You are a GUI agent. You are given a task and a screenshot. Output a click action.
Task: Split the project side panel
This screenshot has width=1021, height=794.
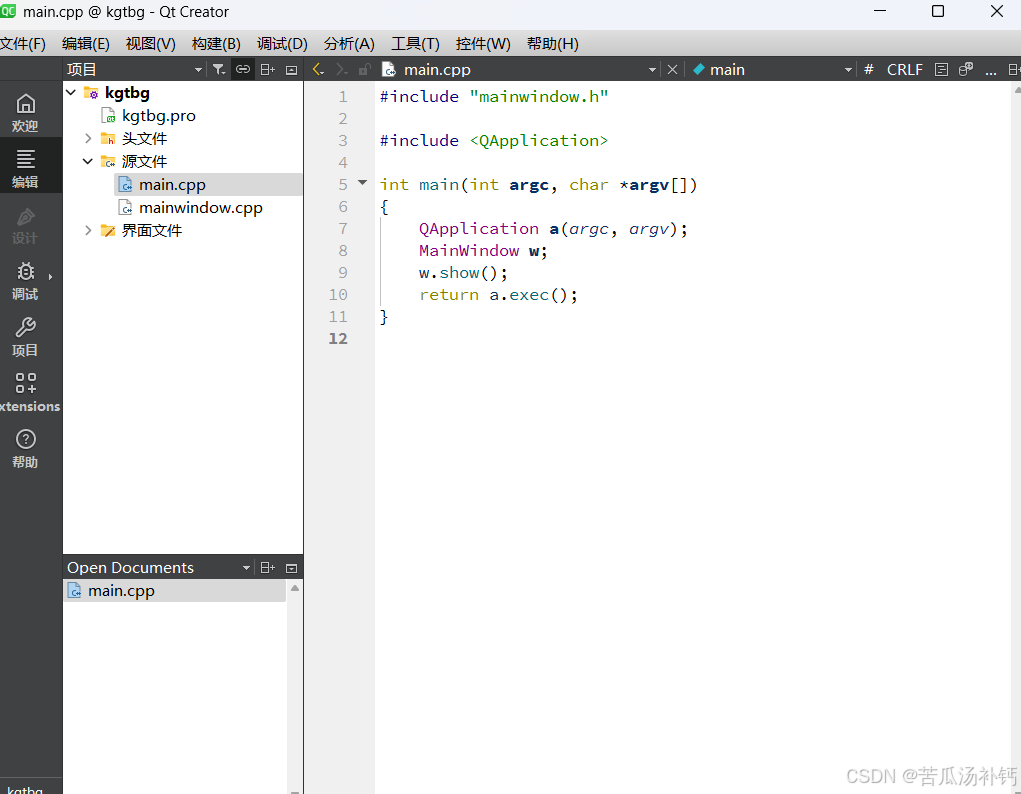point(268,69)
